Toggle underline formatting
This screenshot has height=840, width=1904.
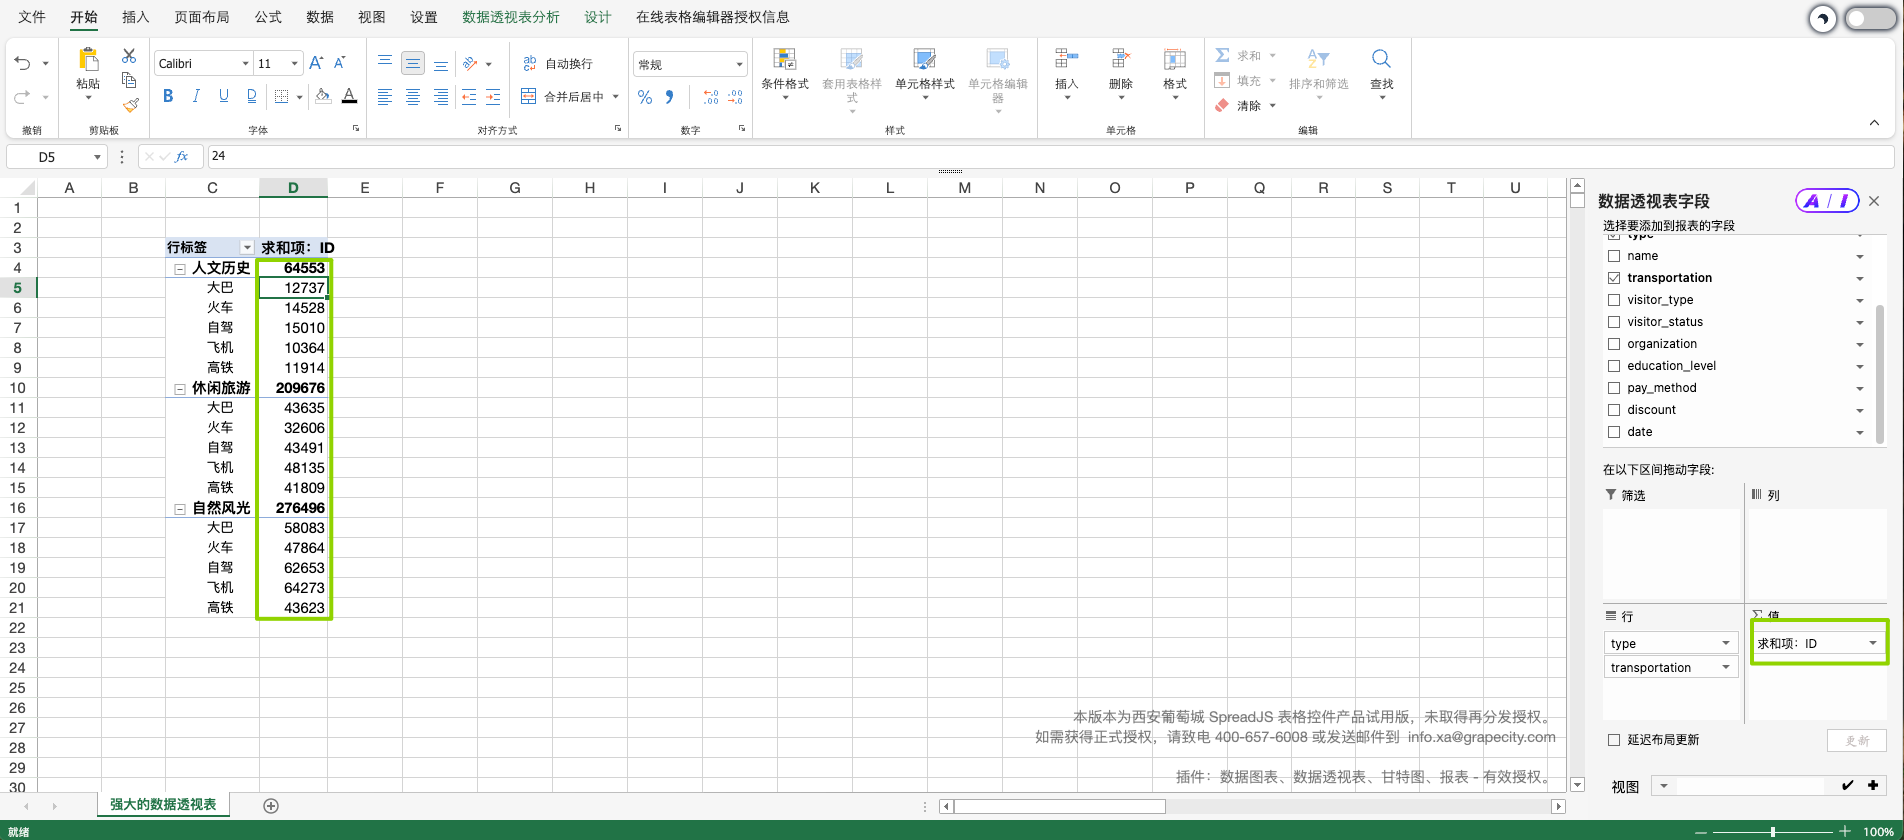pyautogui.click(x=223, y=96)
